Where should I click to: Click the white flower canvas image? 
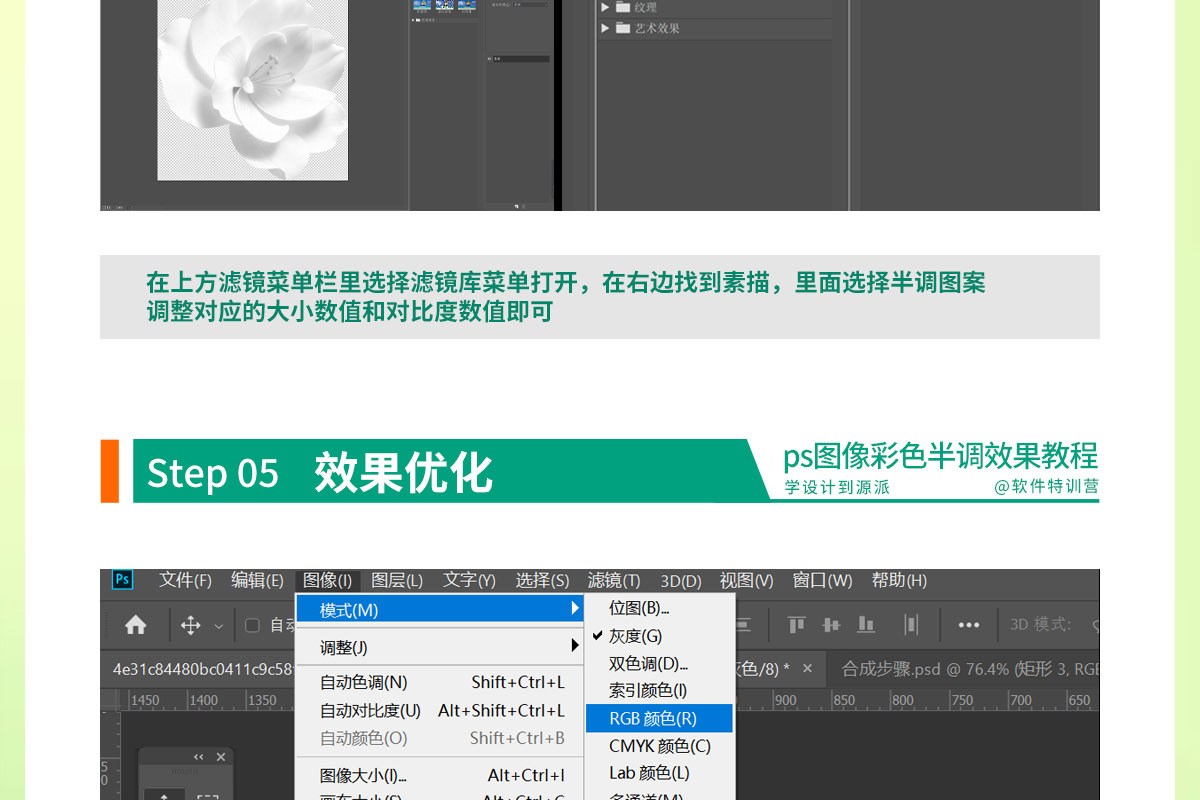253,90
